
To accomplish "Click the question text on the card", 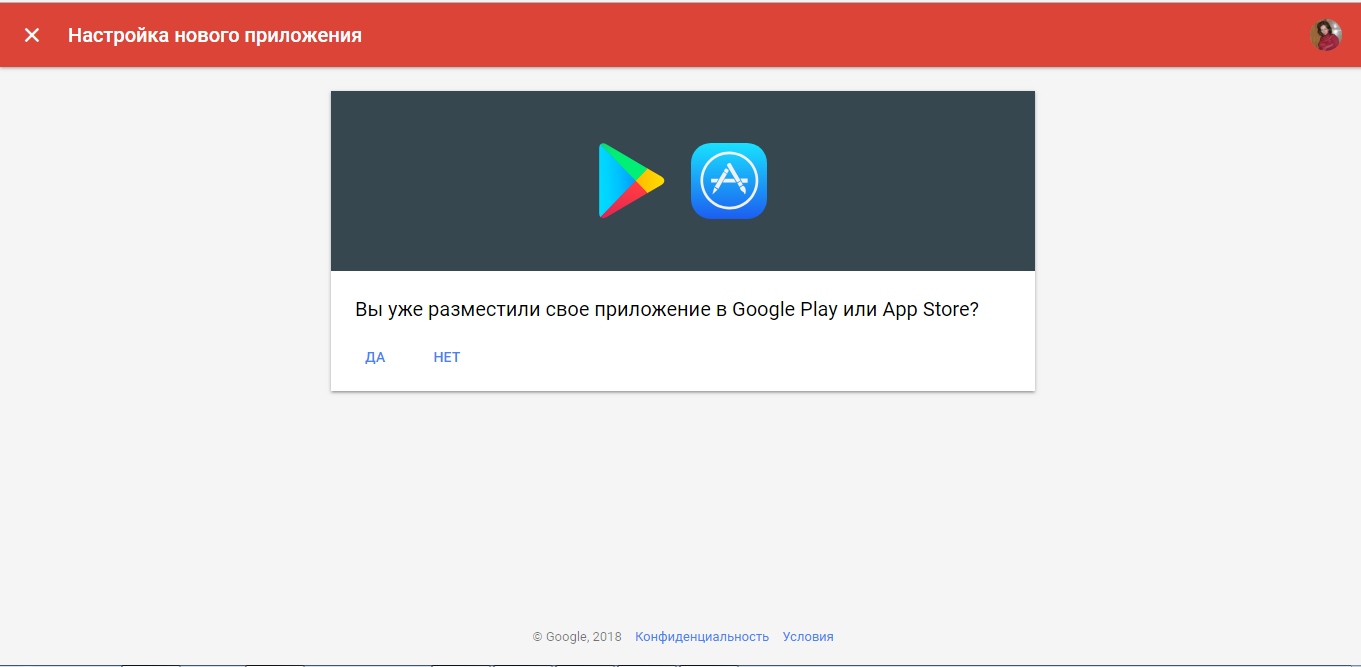I will [669, 309].
